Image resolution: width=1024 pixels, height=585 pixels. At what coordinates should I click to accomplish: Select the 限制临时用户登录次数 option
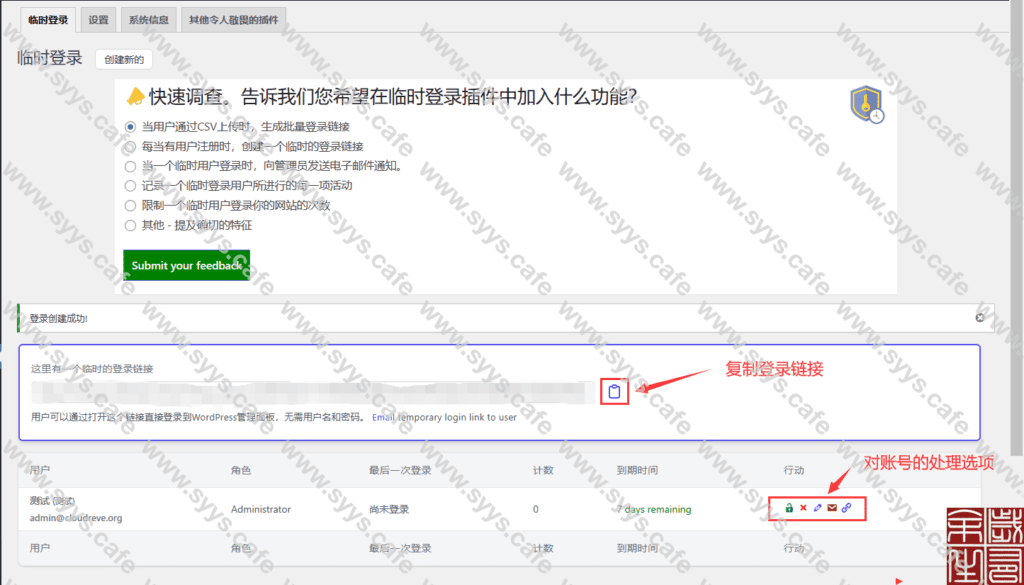(130, 206)
